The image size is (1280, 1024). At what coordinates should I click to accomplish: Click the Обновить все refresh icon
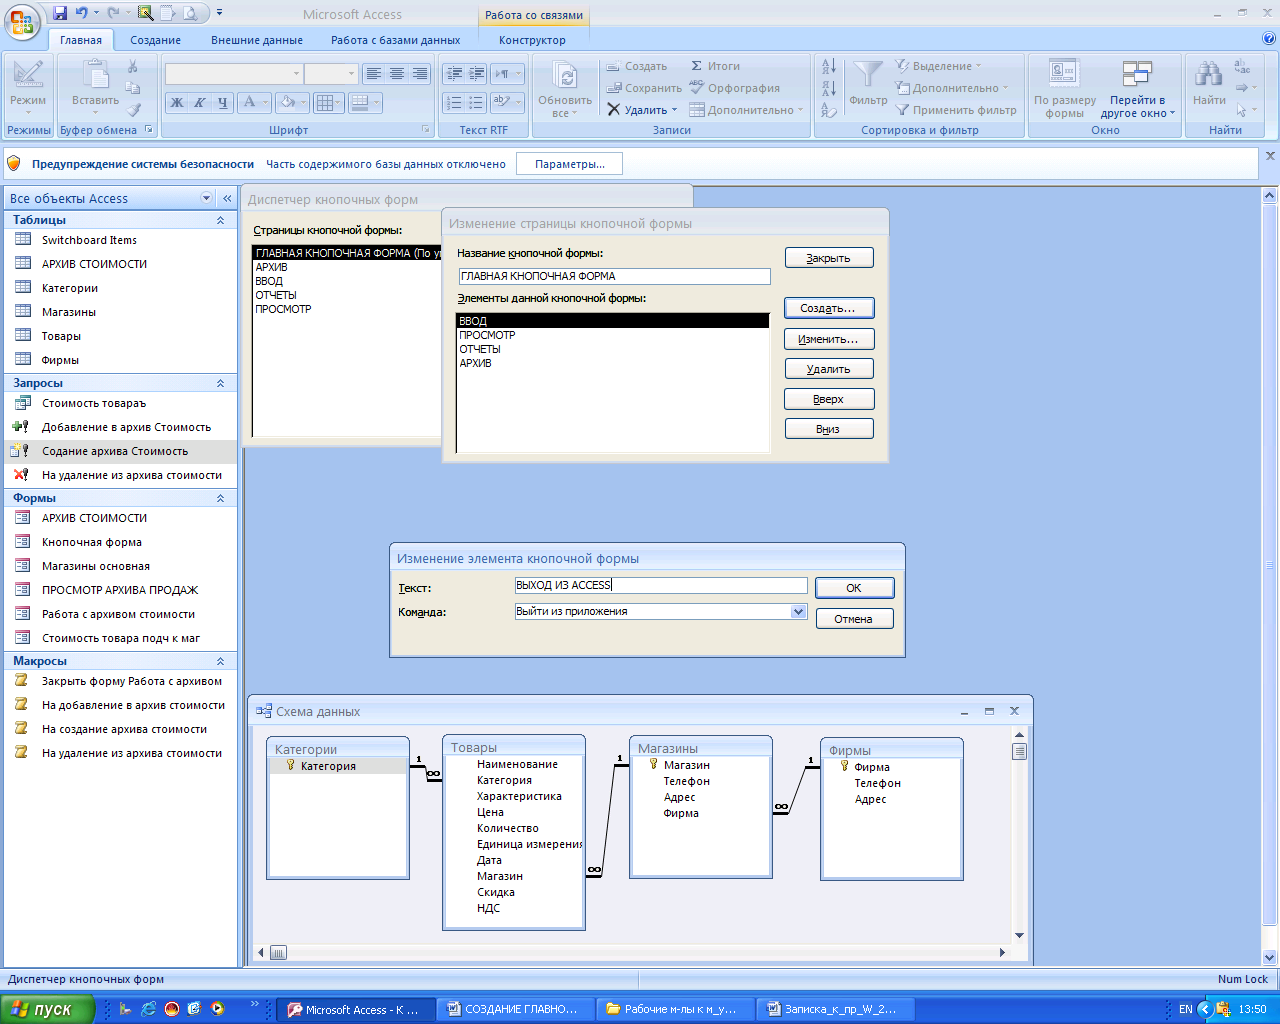coord(565,76)
